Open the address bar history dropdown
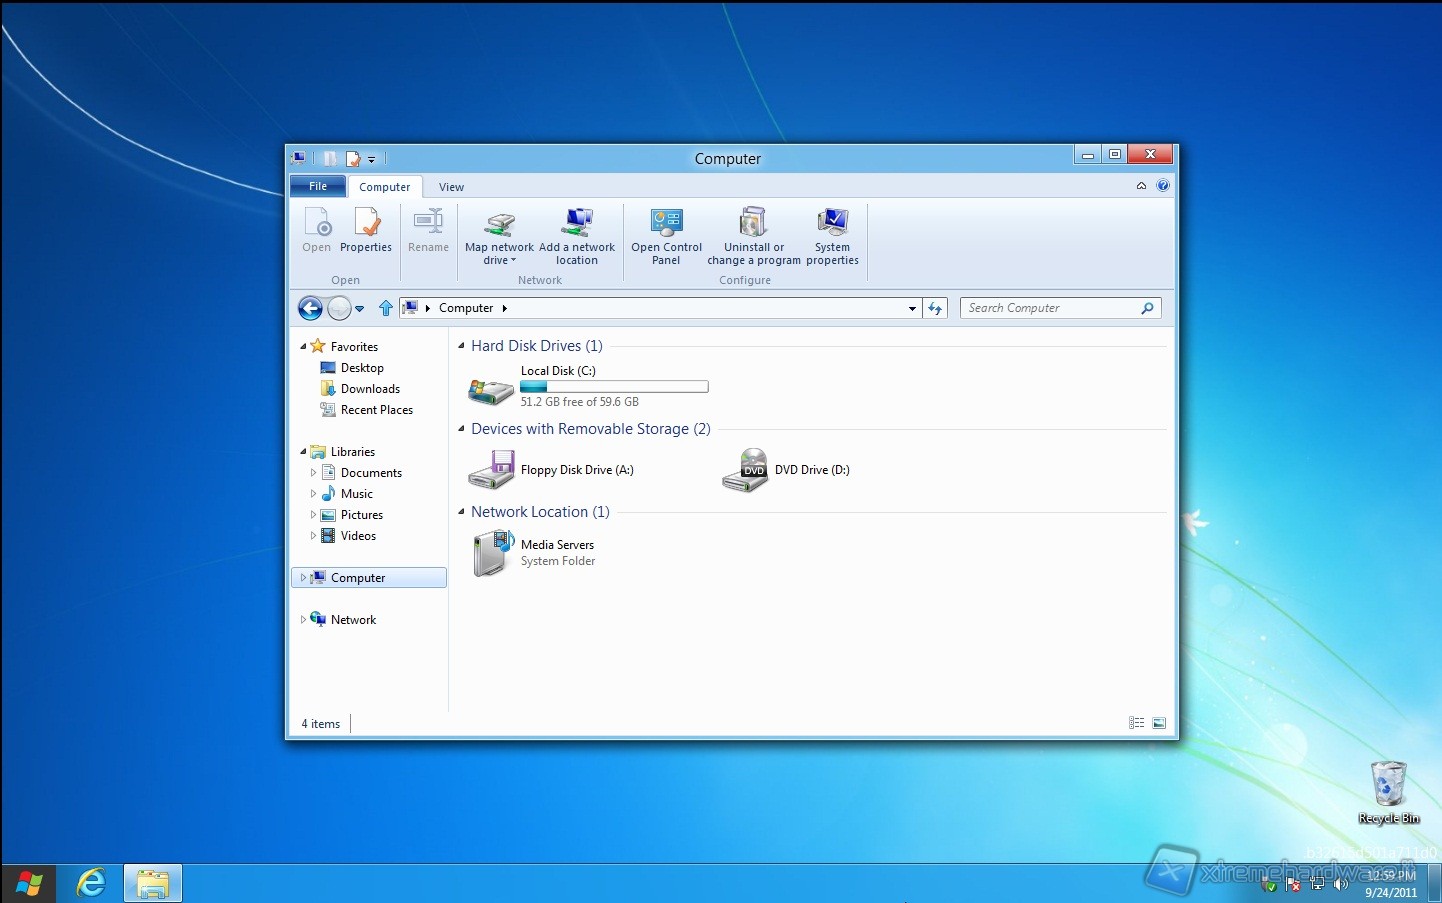1442x903 pixels. tap(912, 308)
